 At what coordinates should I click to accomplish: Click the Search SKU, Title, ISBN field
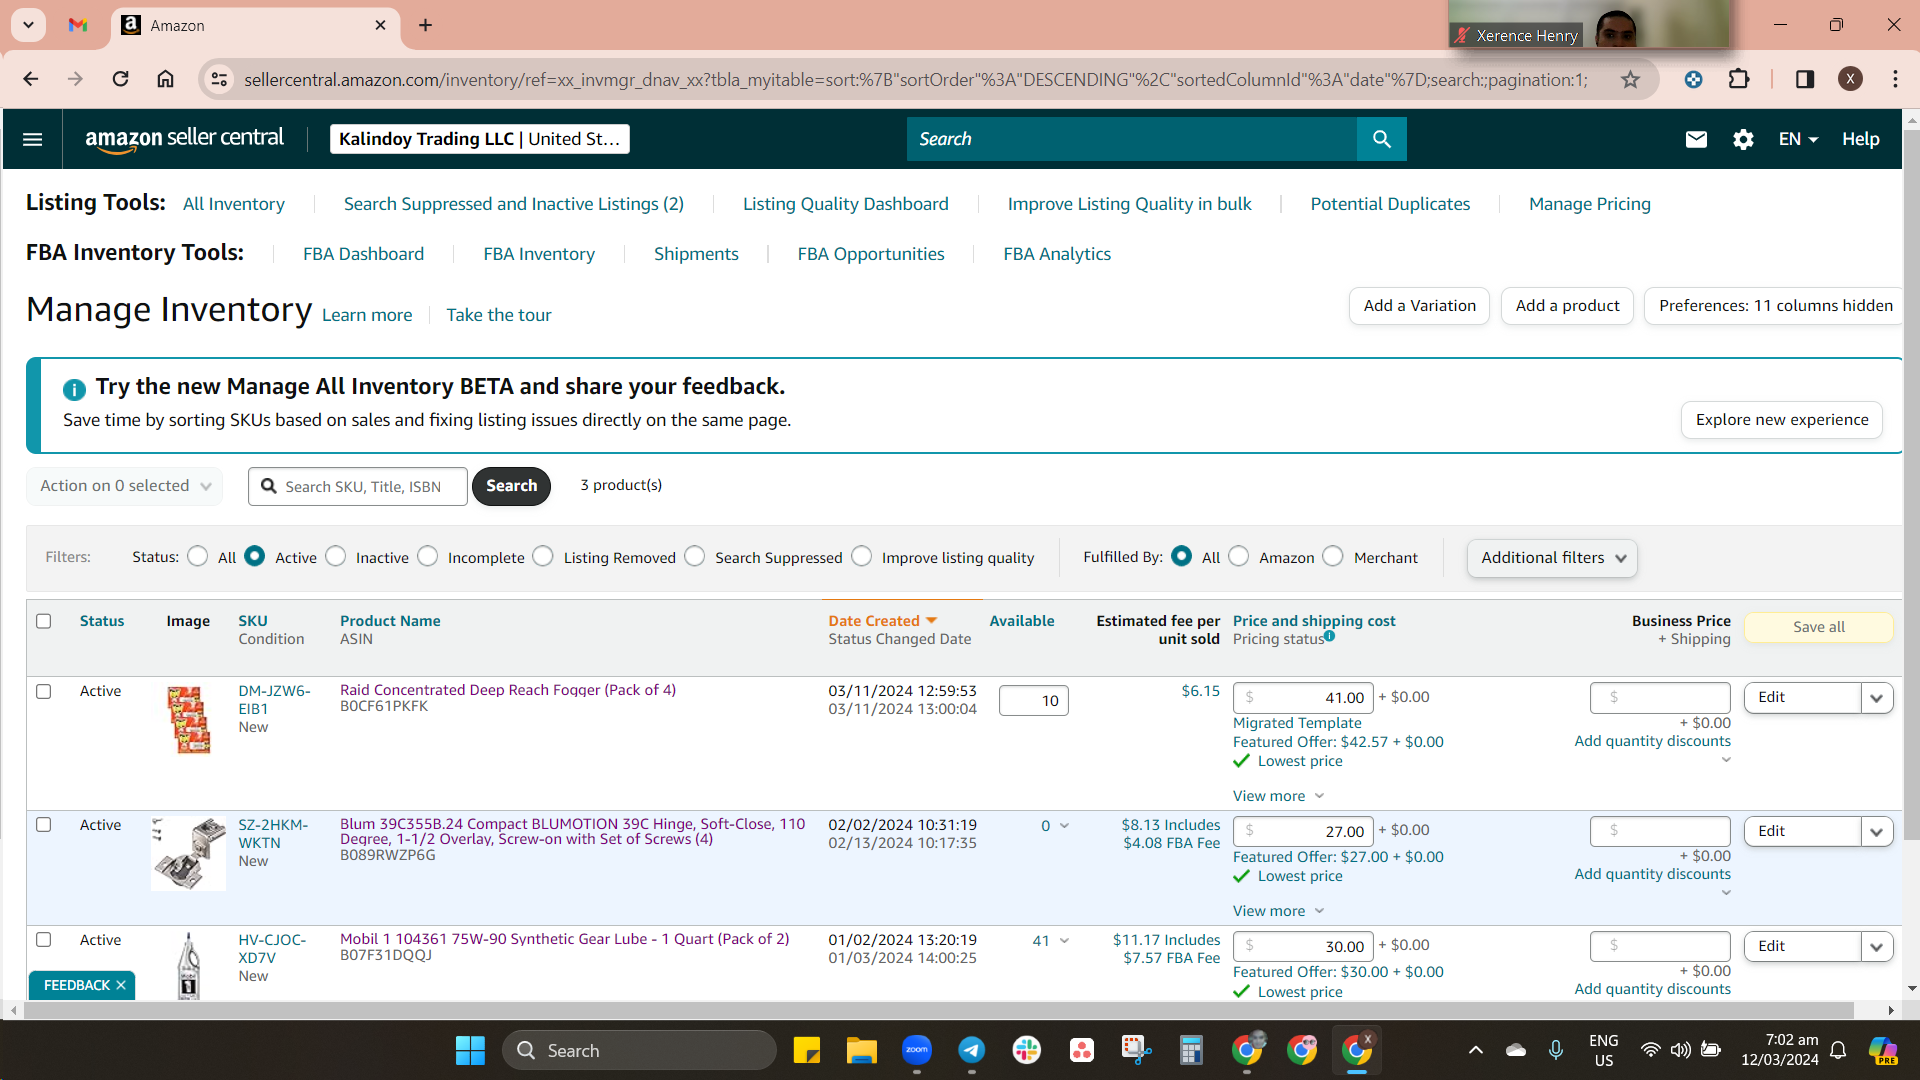(x=358, y=486)
